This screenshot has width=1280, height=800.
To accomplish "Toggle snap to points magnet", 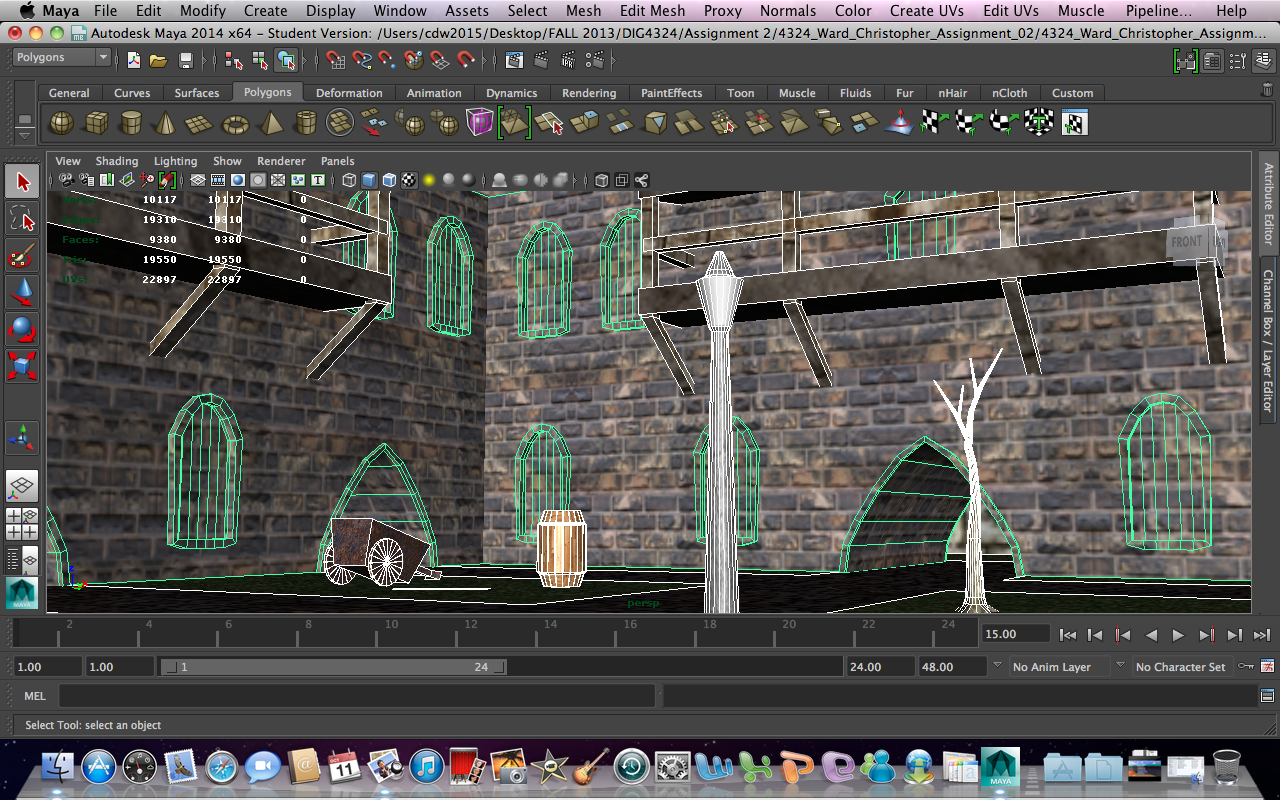I will click(x=387, y=60).
